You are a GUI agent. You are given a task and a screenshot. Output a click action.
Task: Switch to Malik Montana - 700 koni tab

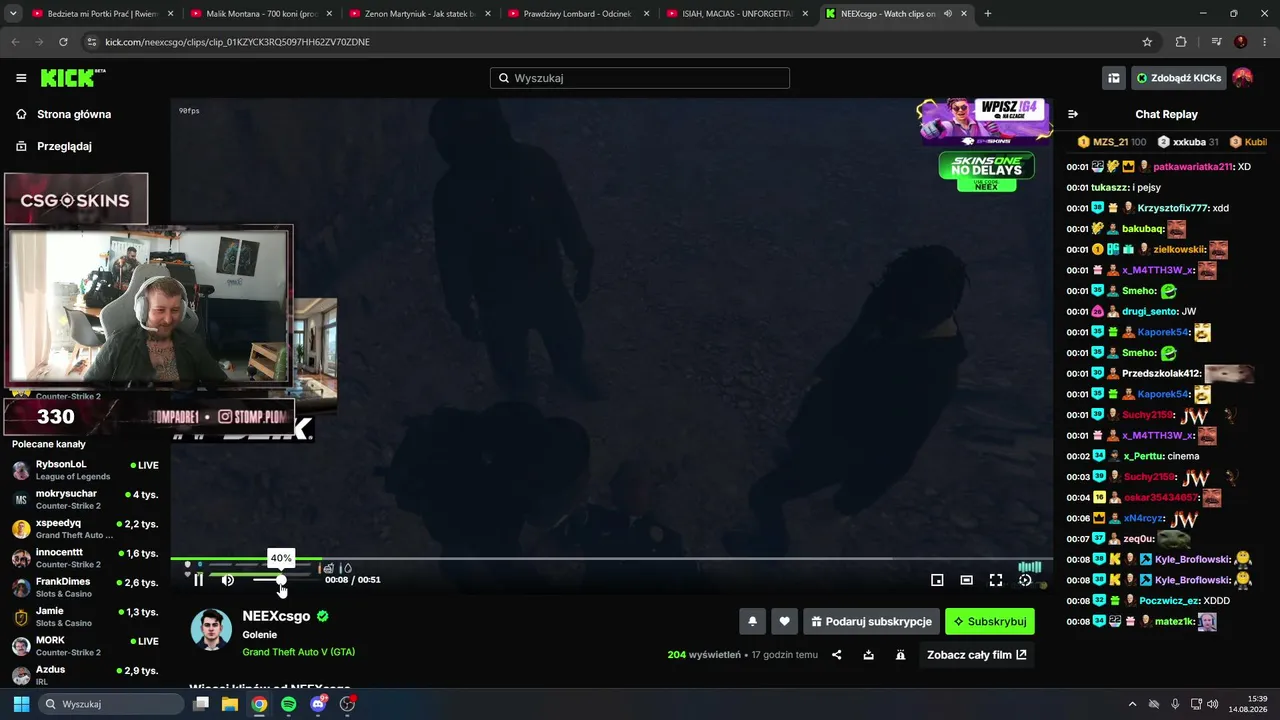[x=261, y=14]
